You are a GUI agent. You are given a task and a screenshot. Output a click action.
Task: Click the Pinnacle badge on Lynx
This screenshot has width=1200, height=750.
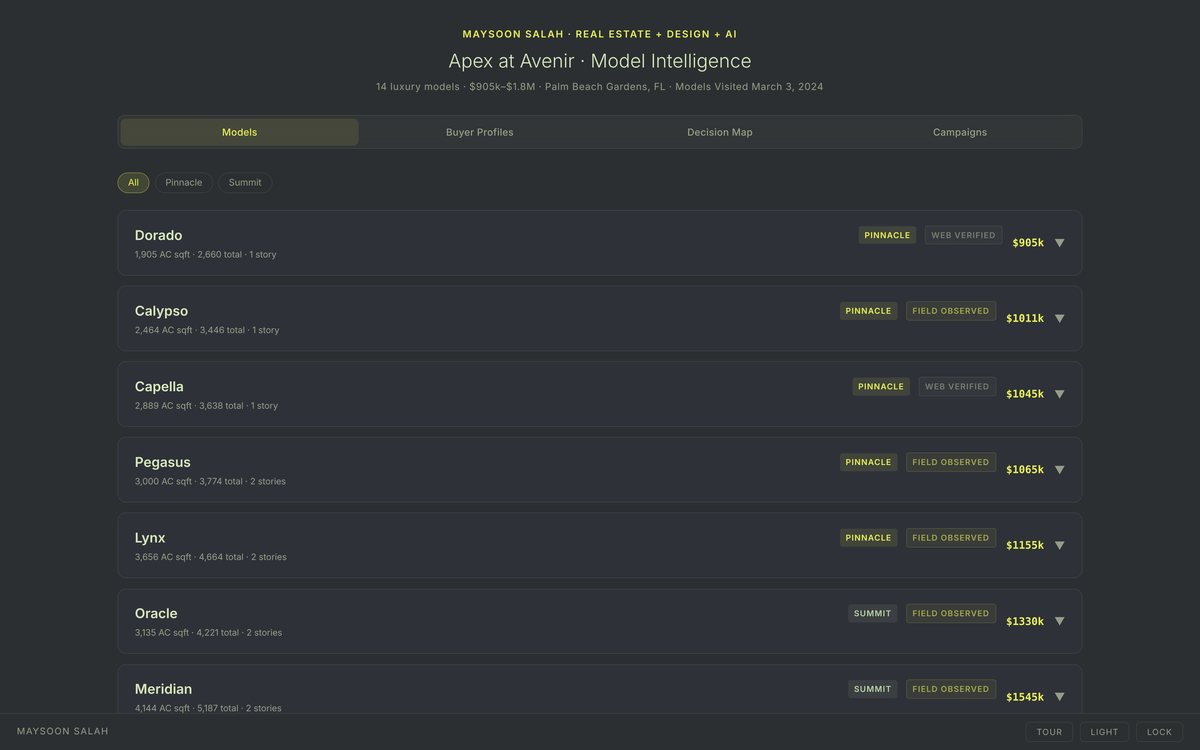[x=868, y=538]
